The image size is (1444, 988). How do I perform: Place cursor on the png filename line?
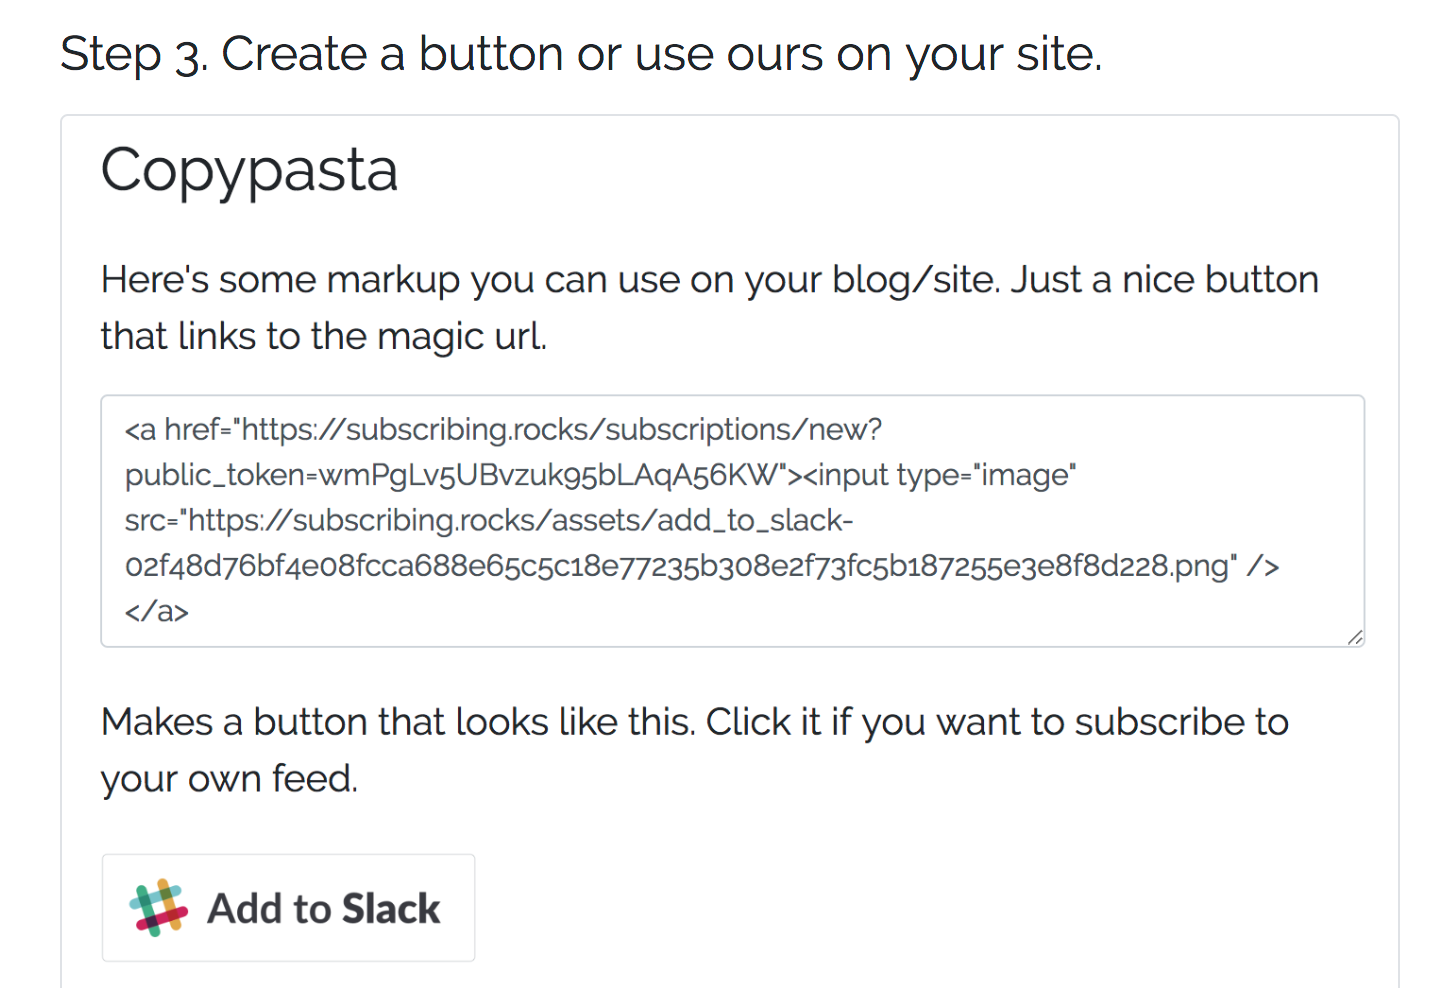click(701, 566)
